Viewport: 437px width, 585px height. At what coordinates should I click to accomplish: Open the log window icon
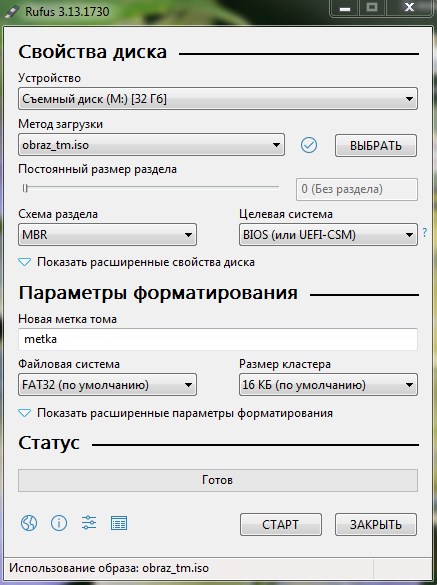[x=119, y=523]
